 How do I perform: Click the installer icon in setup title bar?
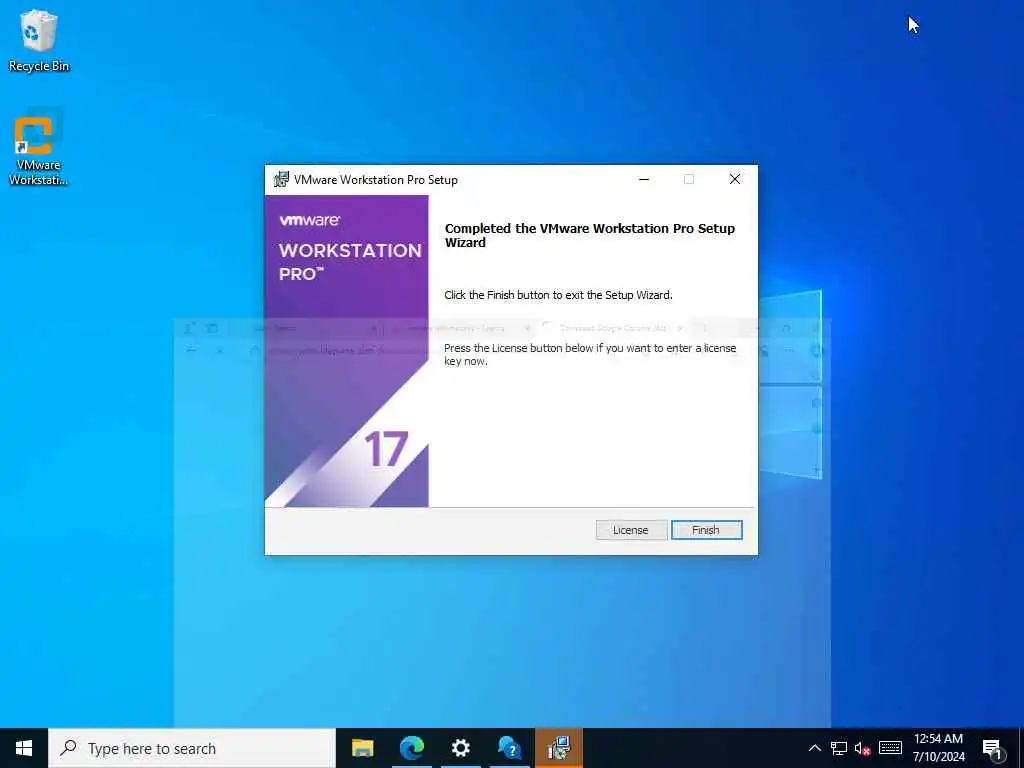(x=281, y=180)
